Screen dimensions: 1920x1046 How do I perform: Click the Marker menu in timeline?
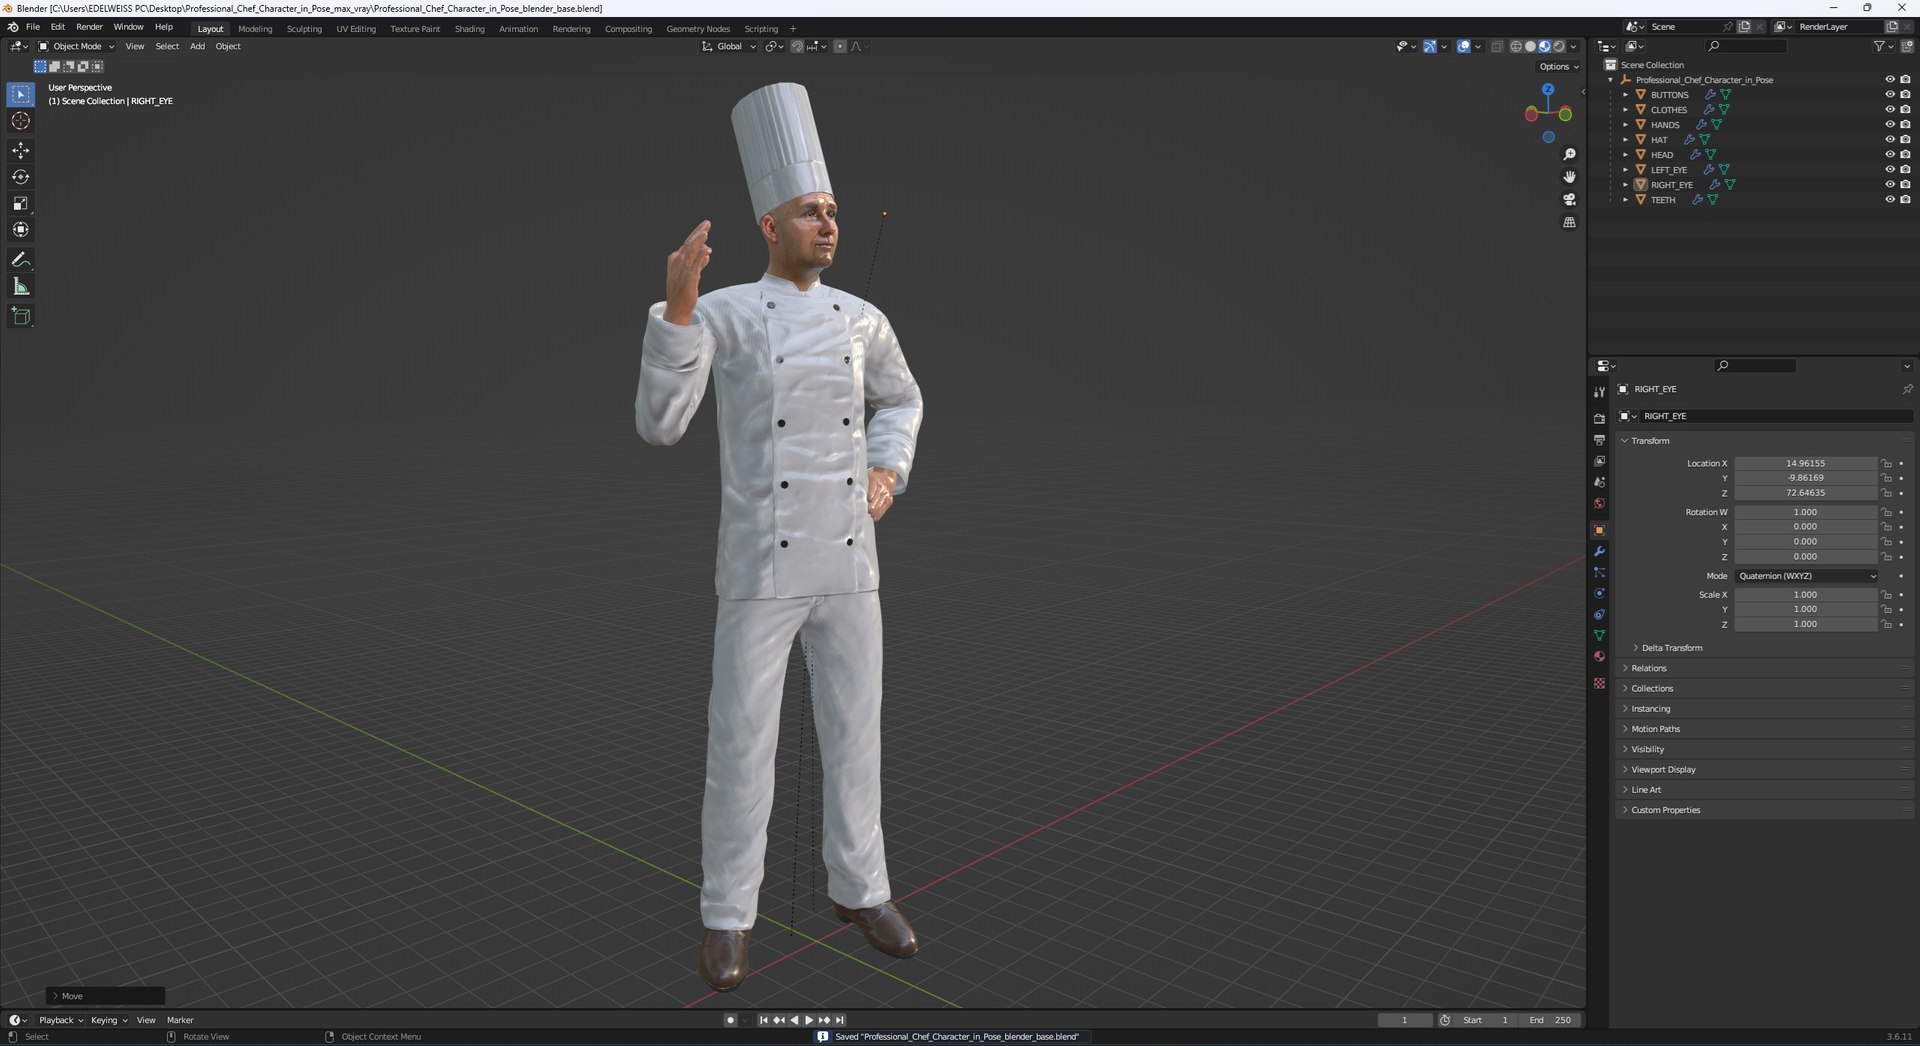180,1020
